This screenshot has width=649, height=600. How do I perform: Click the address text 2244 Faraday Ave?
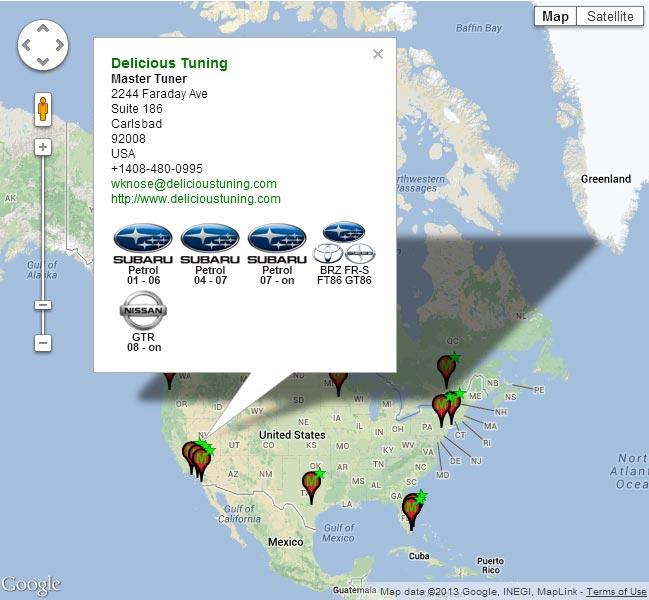159,94
